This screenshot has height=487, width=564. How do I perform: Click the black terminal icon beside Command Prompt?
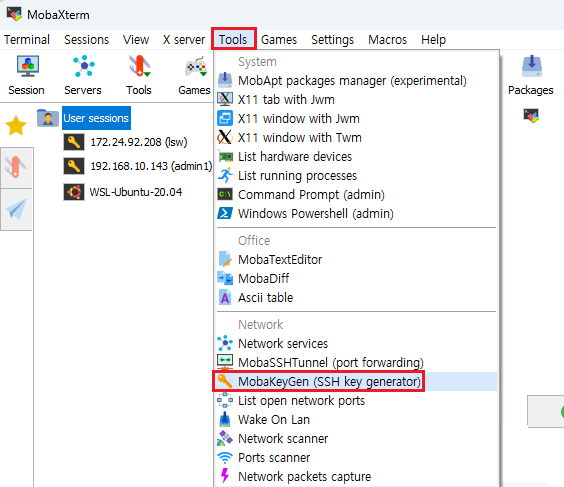[225, 195]
